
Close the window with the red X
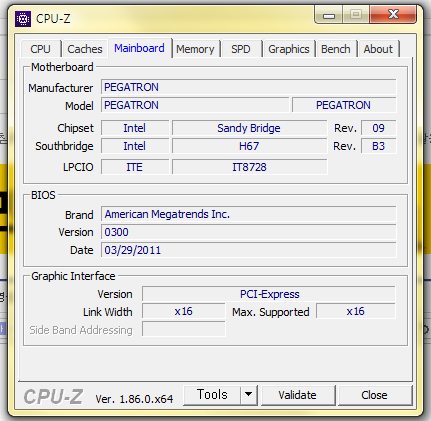tap(393, 15)
